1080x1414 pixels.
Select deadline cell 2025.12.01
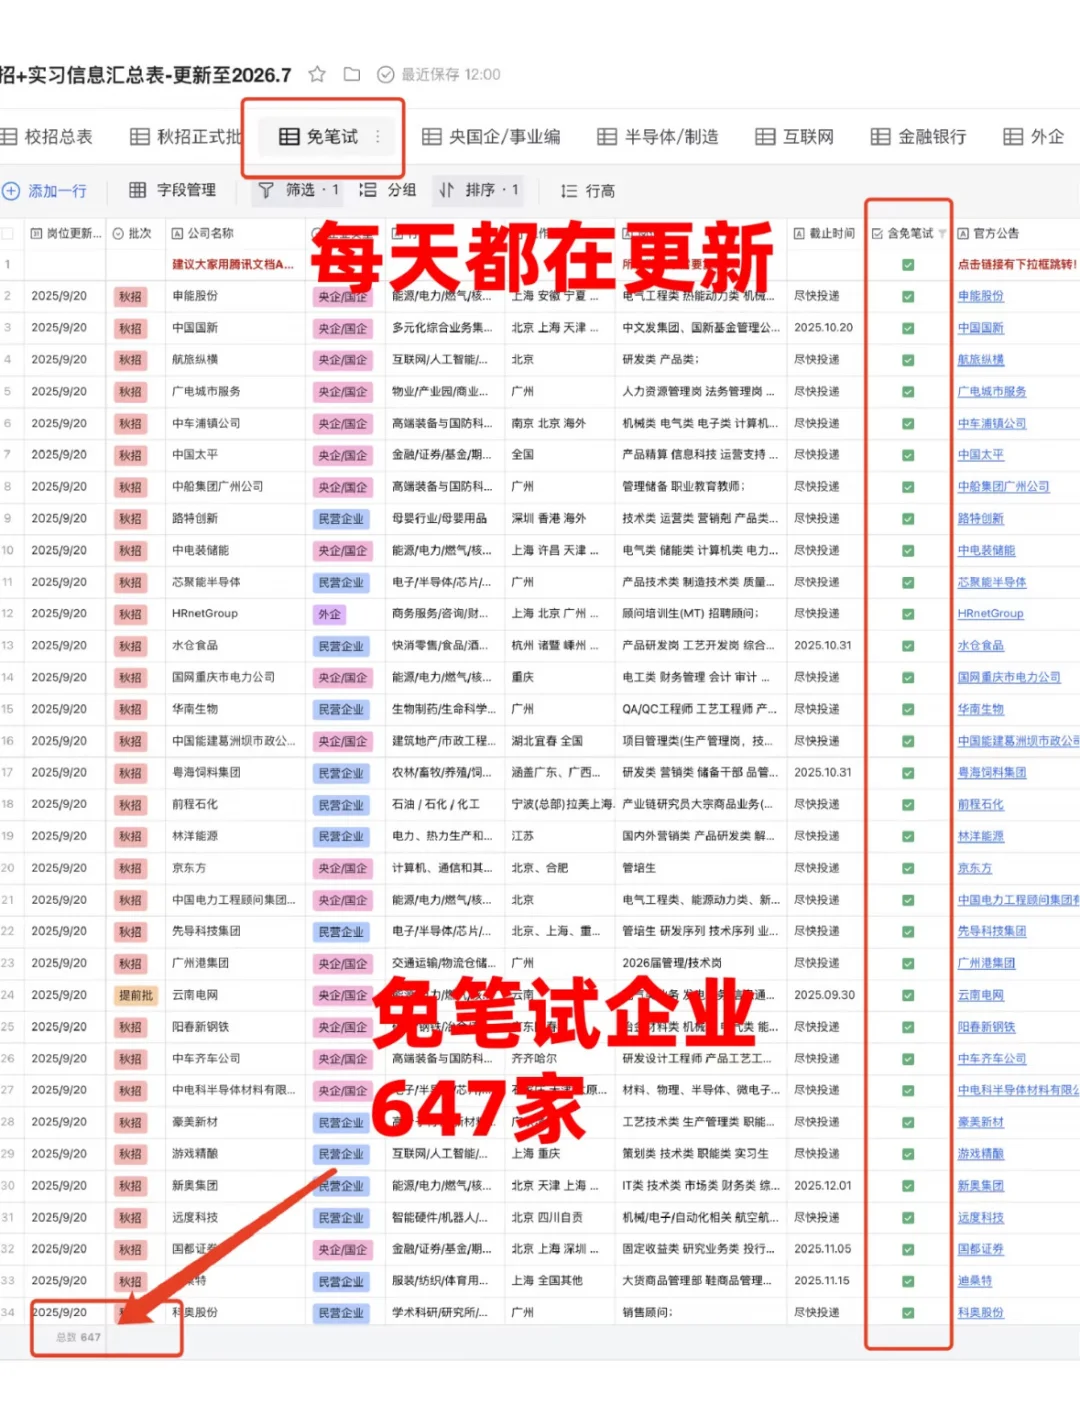pyautogui.click(x=824, y=1186)
